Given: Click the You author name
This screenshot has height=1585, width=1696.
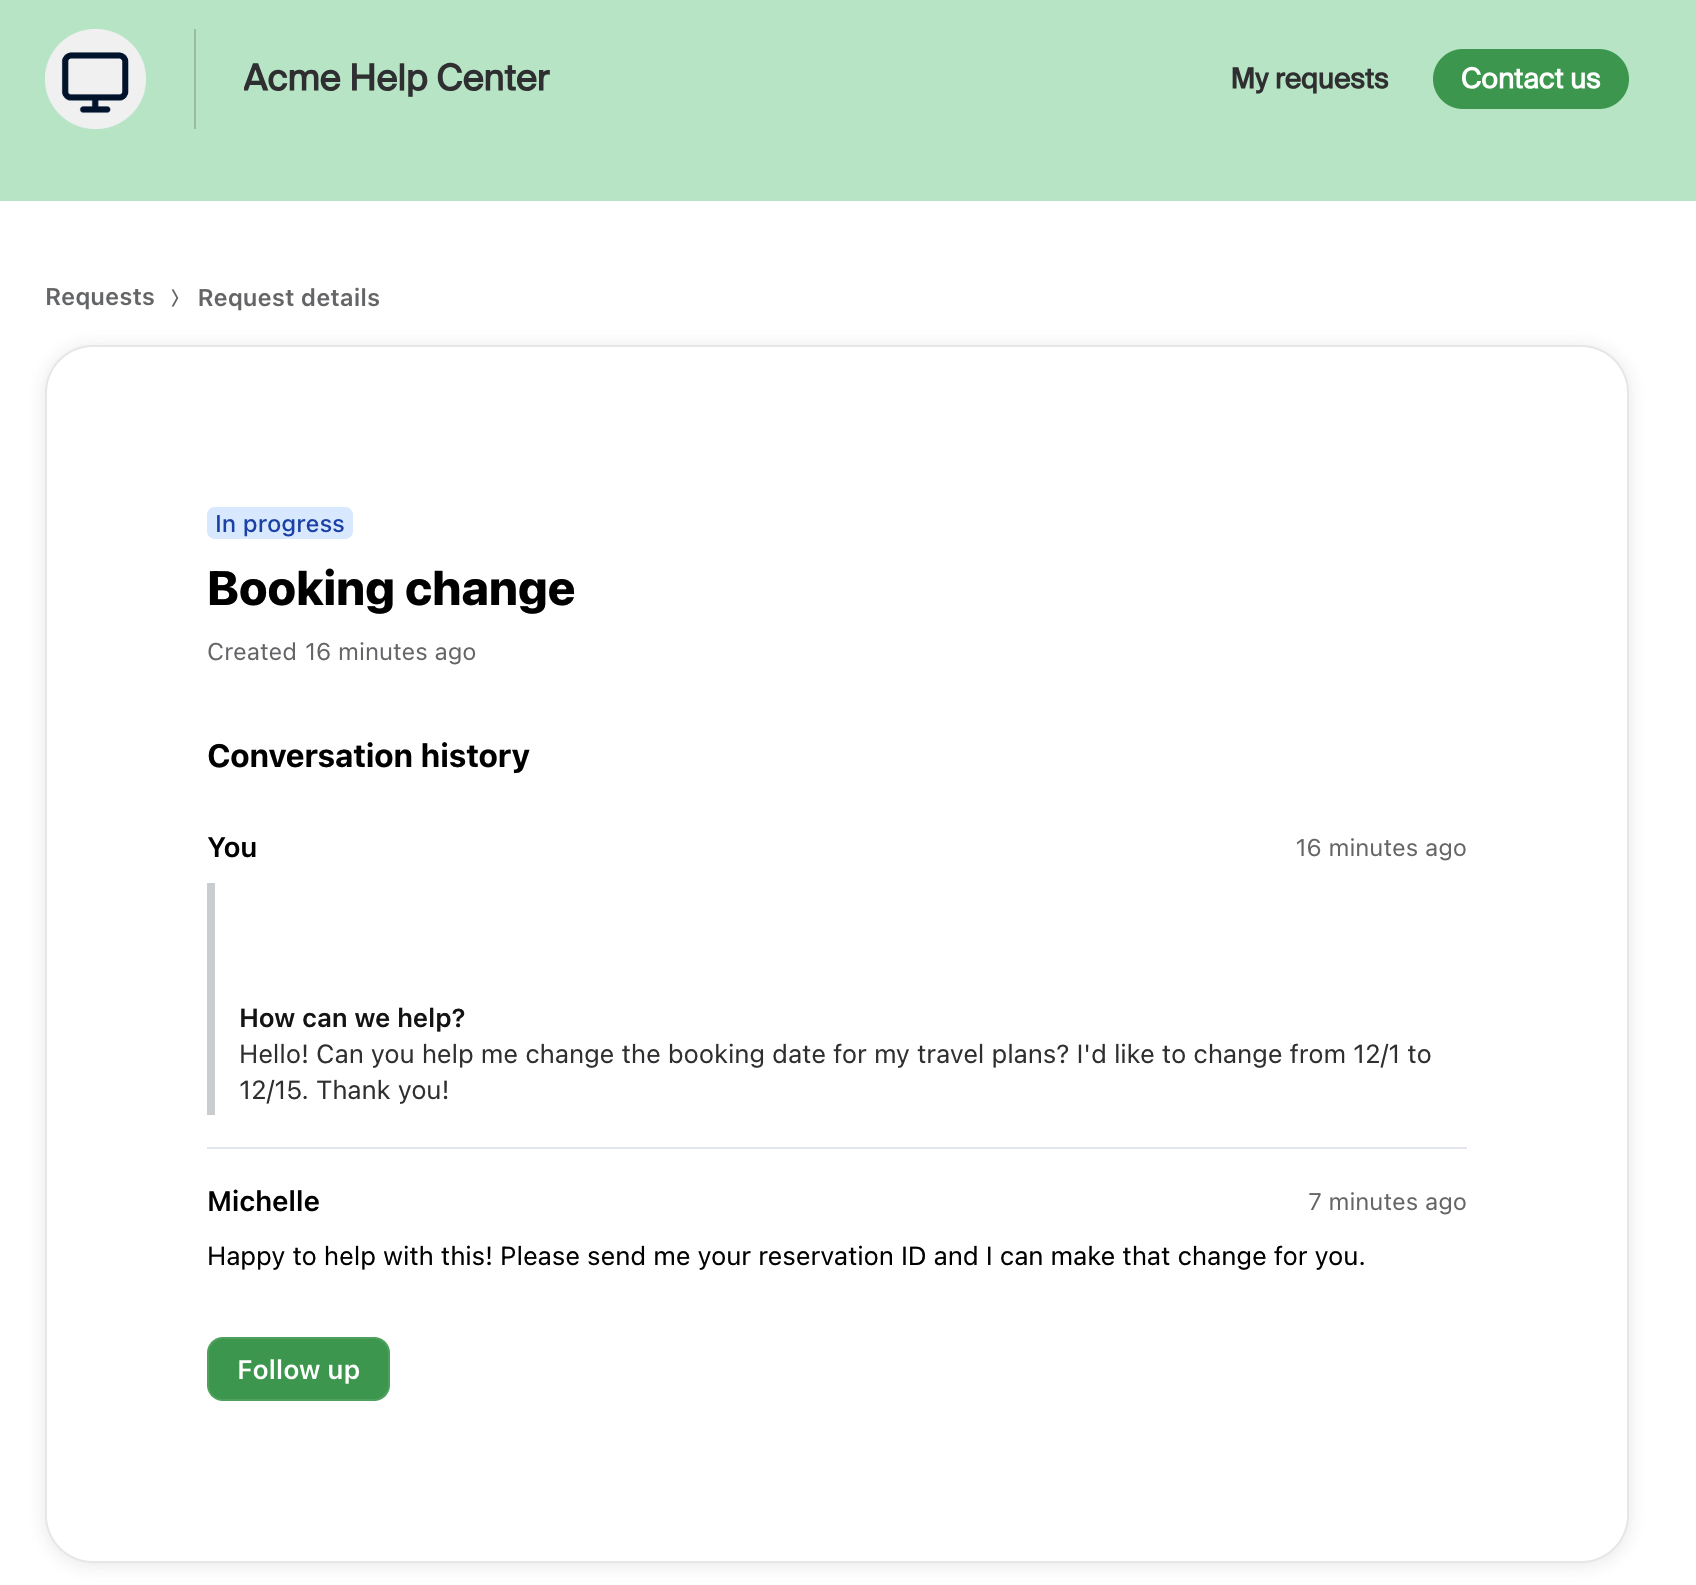Looking at the screenshot, I should (x=232, y=848).
